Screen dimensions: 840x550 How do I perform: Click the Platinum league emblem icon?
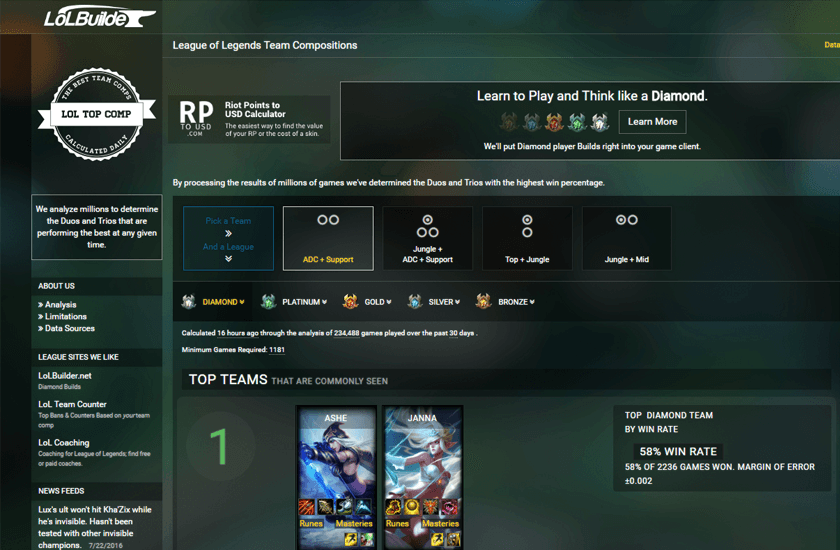[x=268, y=302]
